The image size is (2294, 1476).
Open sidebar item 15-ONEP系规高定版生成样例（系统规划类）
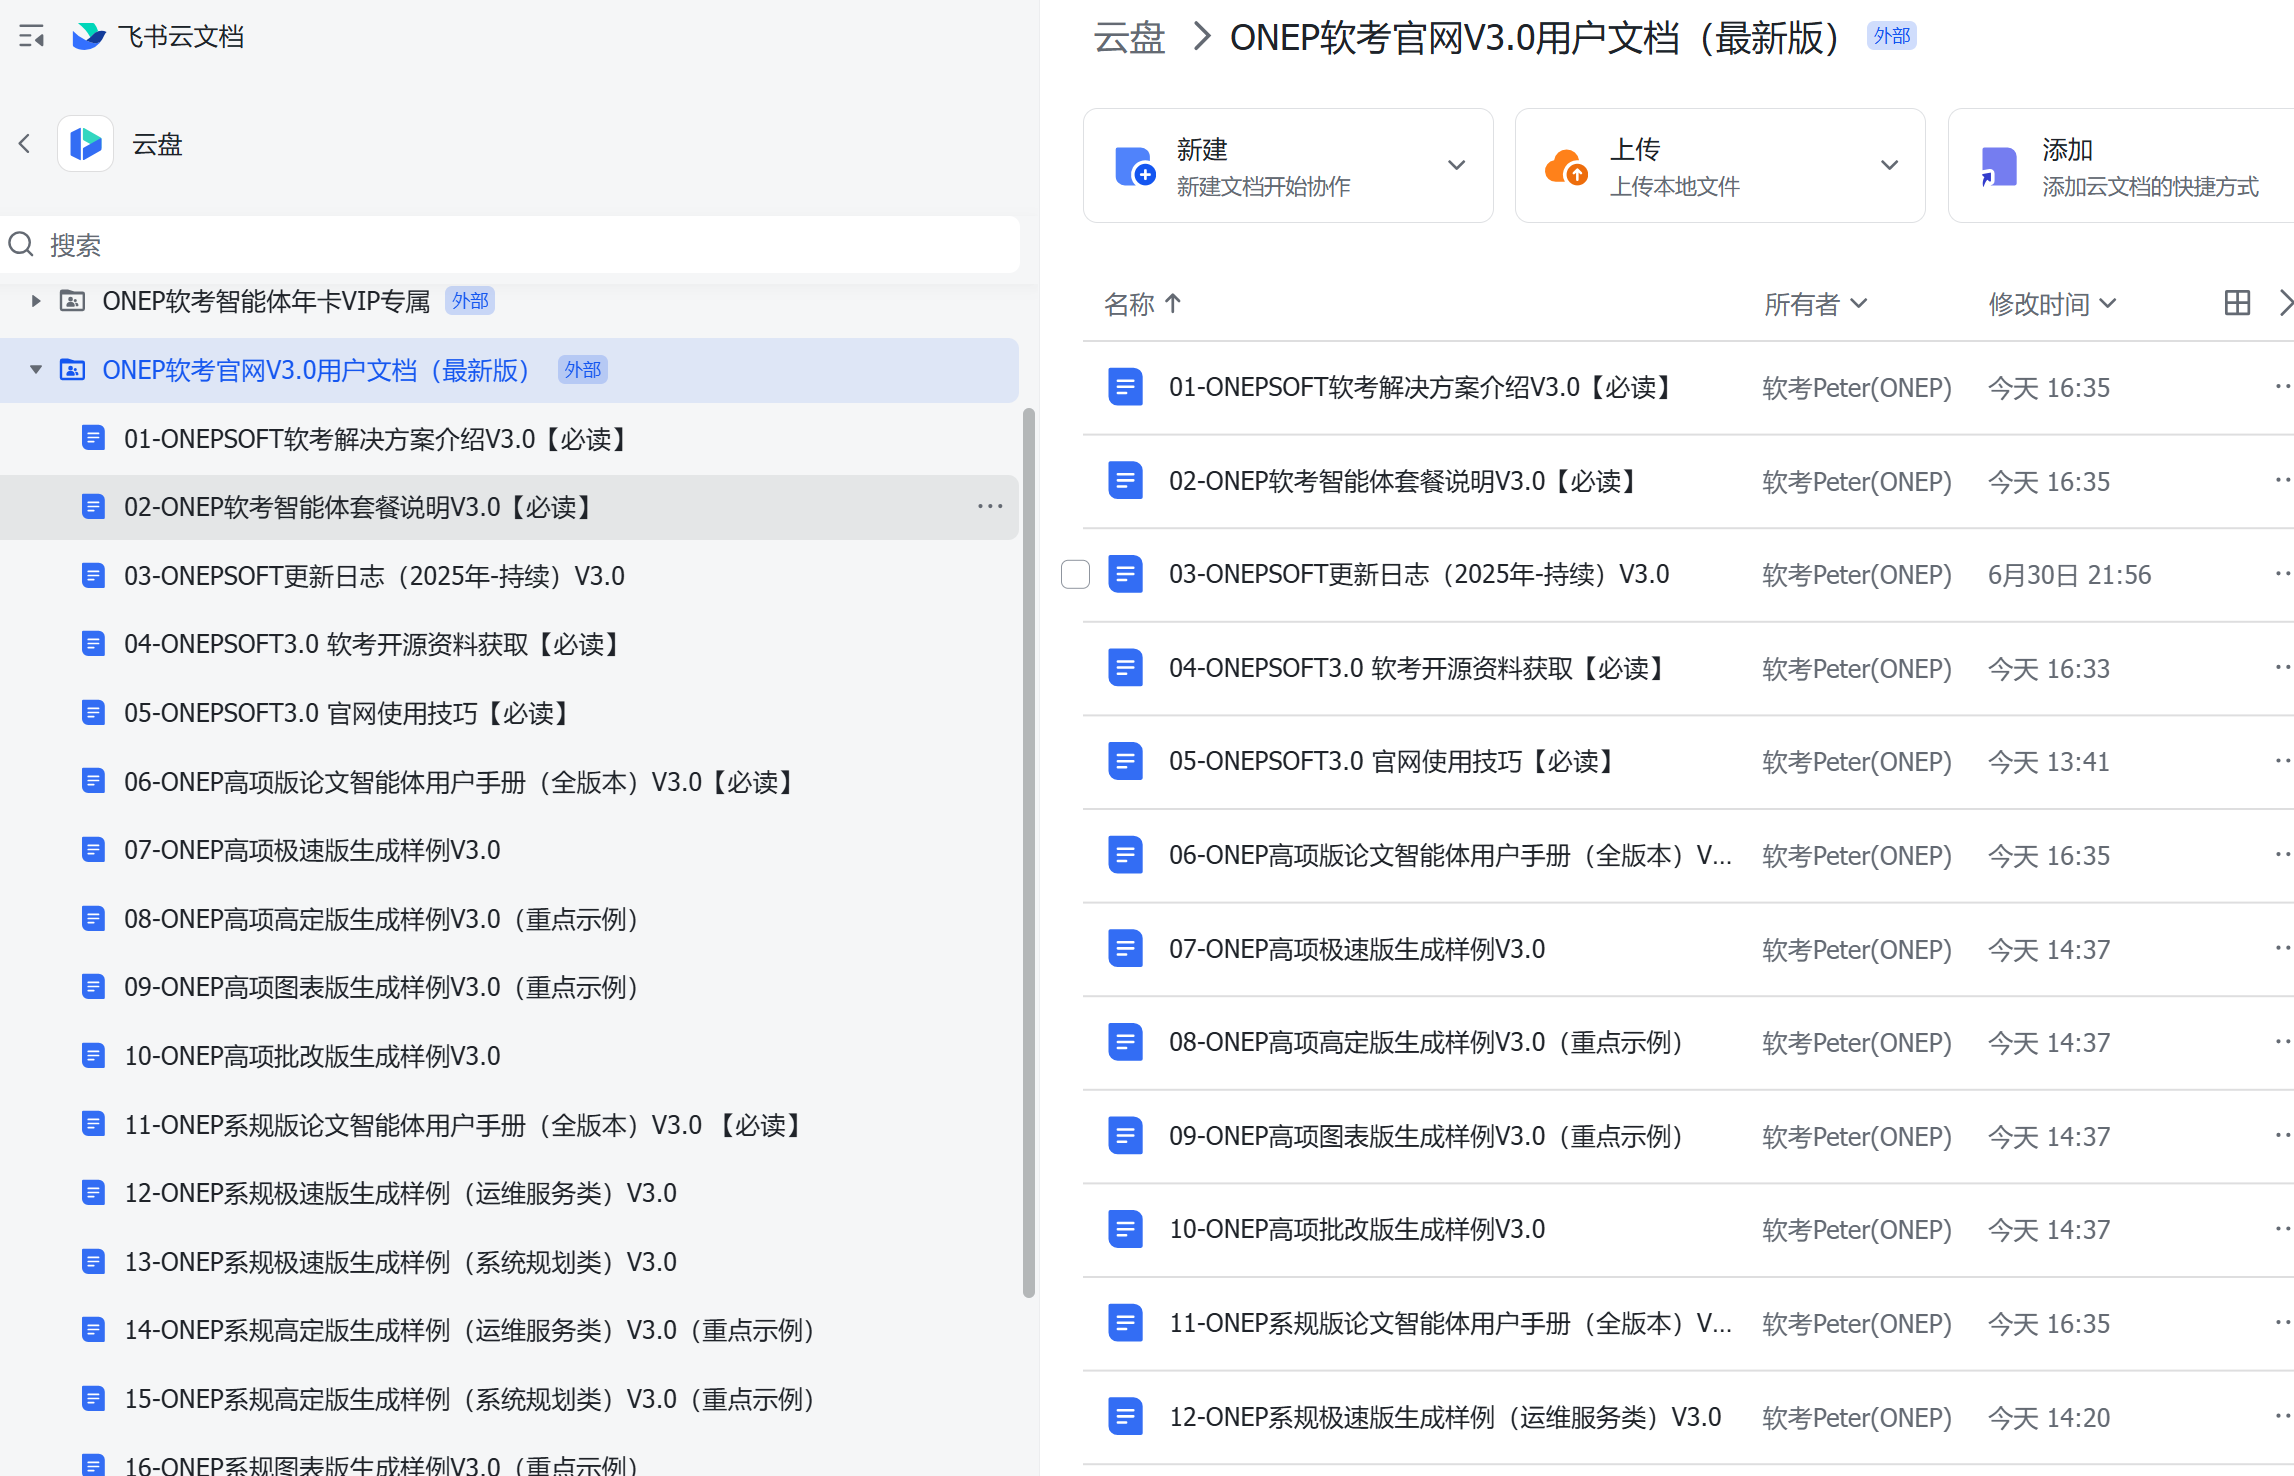(x=509, y=1399)
